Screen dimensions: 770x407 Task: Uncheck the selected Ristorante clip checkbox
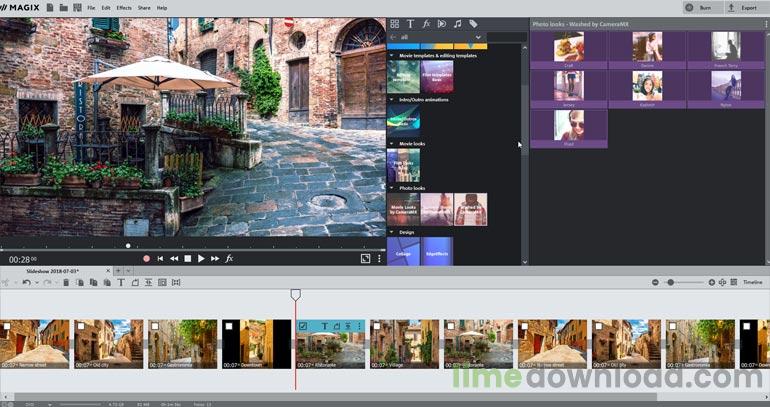click(x=302, y=326)
